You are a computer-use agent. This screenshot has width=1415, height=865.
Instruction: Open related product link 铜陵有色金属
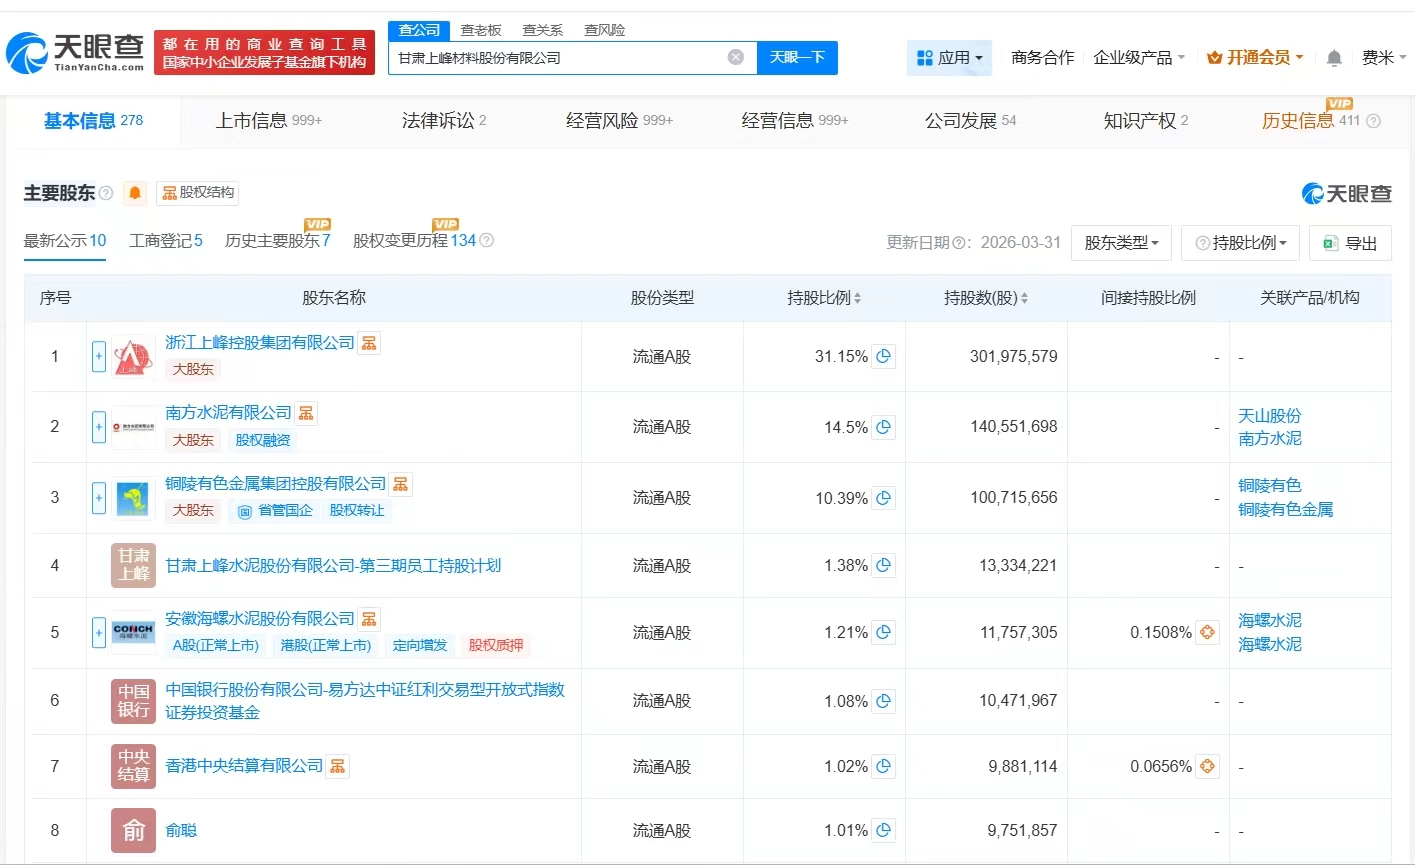[x=1286, y=510]
